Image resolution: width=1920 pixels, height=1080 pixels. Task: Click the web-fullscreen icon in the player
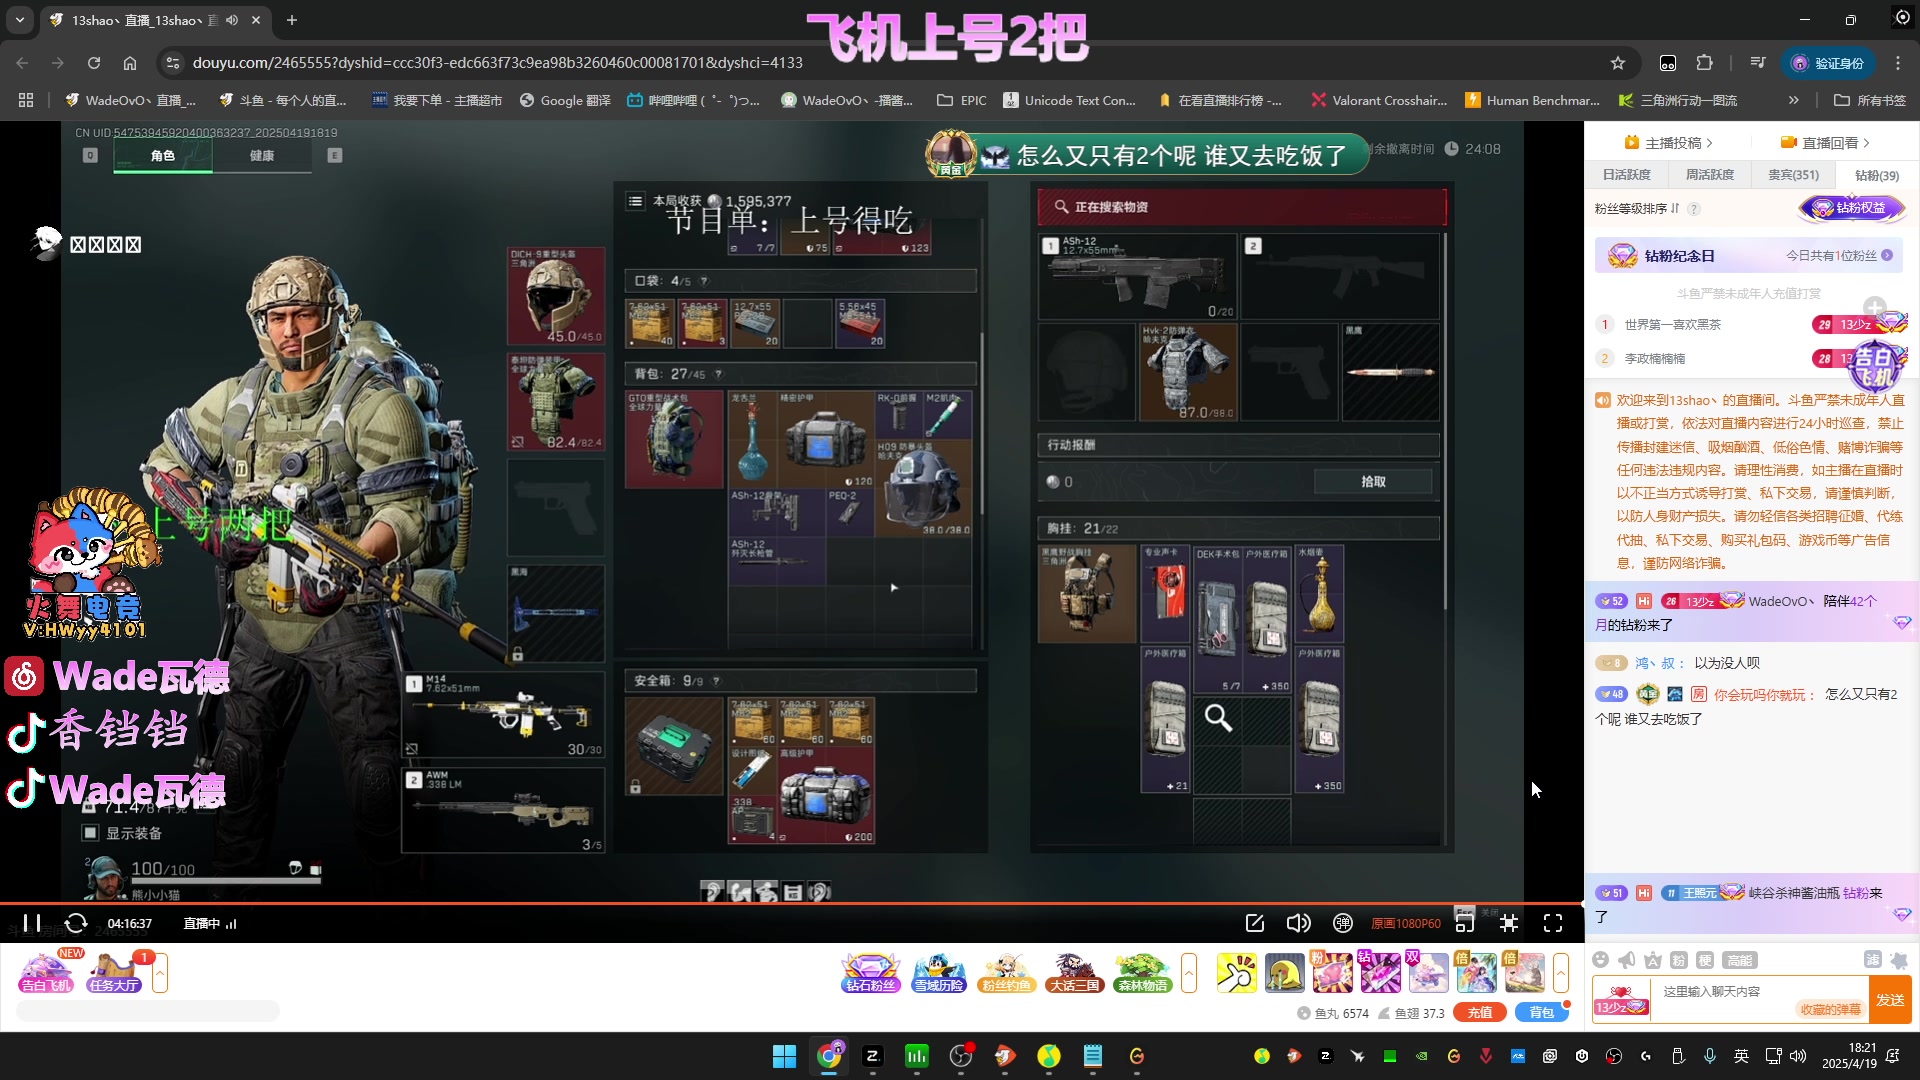1509,923
